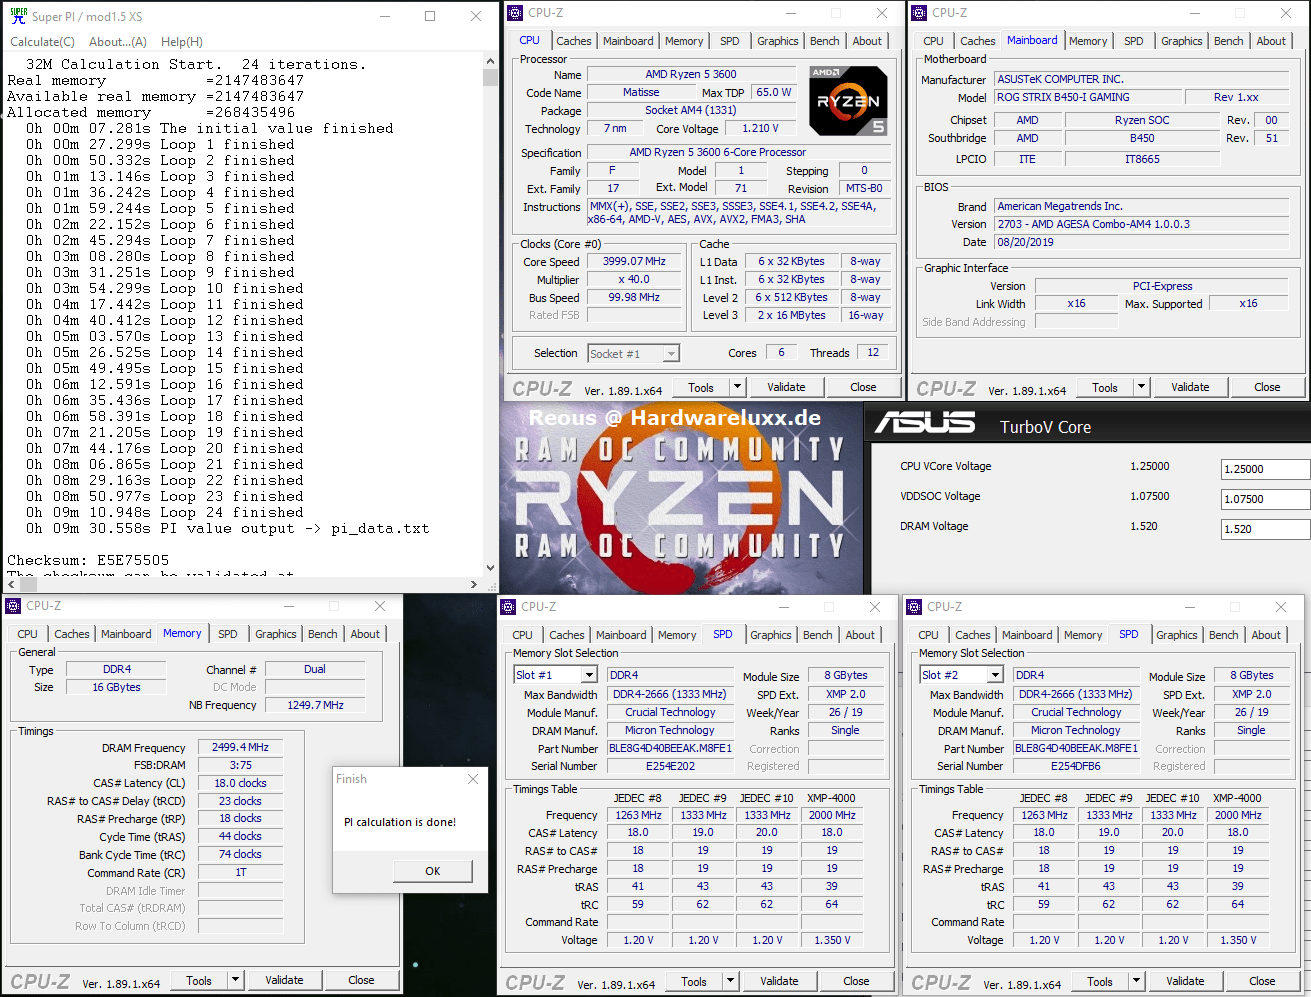1311x997 pixels.
Task: Click CPU VCore Voltage 1.25000 input field
Action: 1266,469
